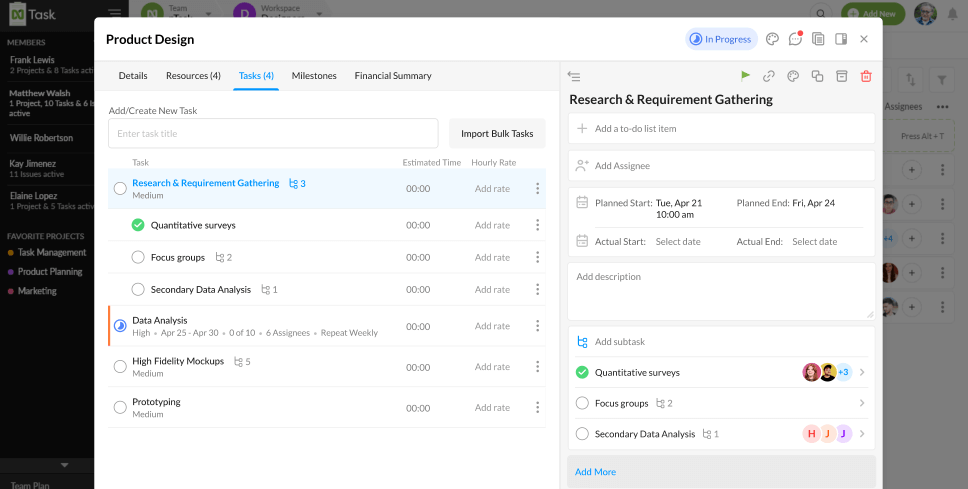This screenshot has height=489, width=968.
Task: Collapse task detail panel with arrow icon
Action: point(574,77)
